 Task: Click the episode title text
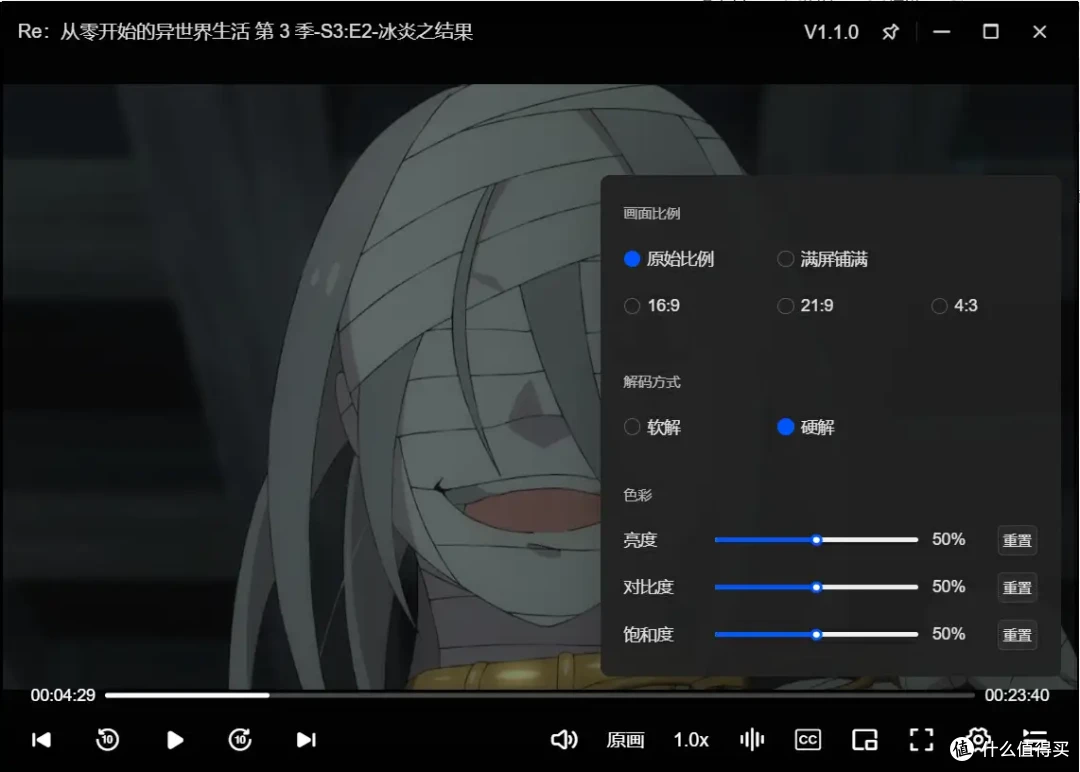pyautogui.click(x=245, y=32)
